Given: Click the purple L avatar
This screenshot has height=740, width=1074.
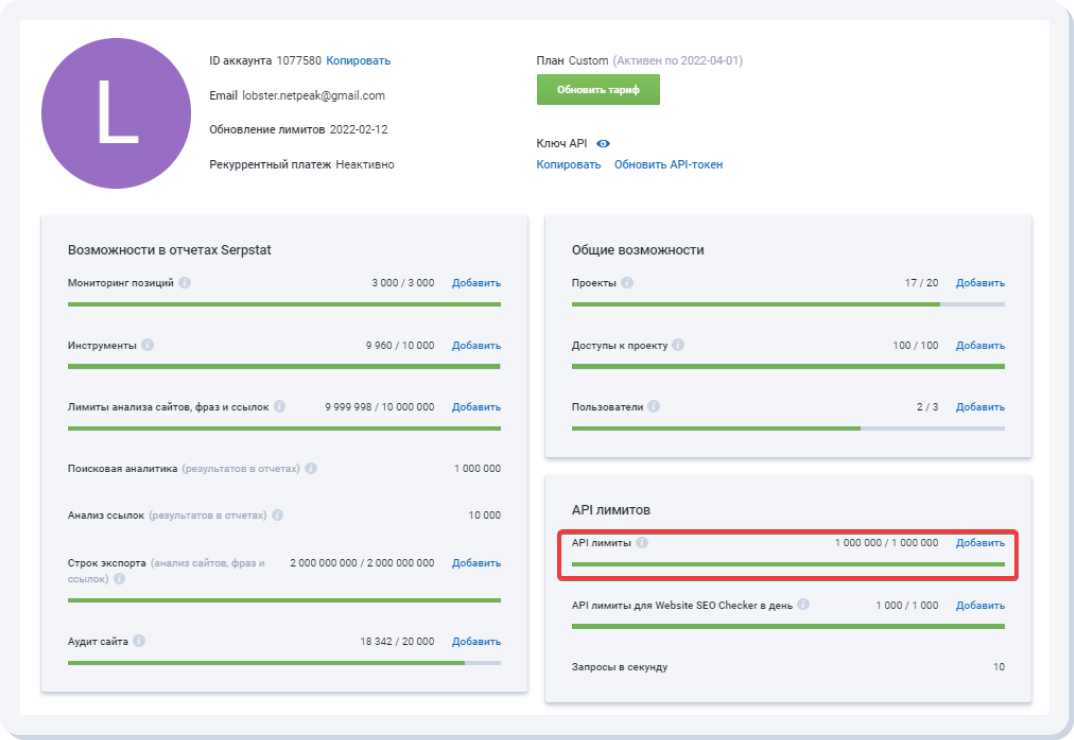Looking at the screenshot, I should point(116,113).
